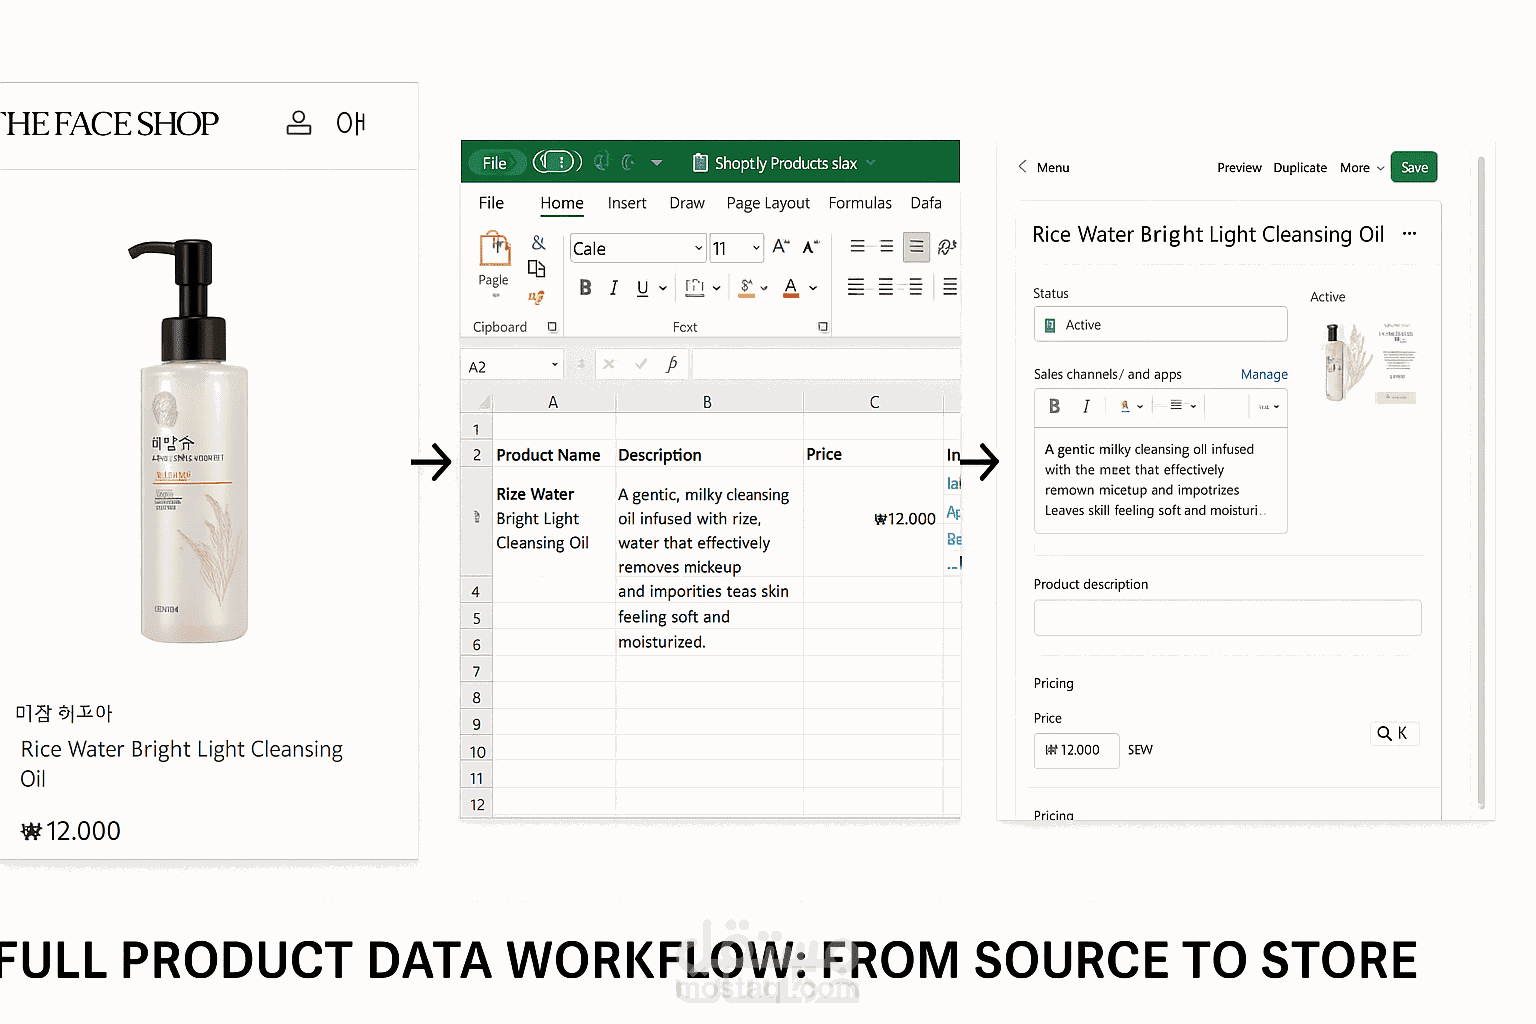
Task: Apply Bold in the Excel ribbon
Action: click(x=585, y=288)
